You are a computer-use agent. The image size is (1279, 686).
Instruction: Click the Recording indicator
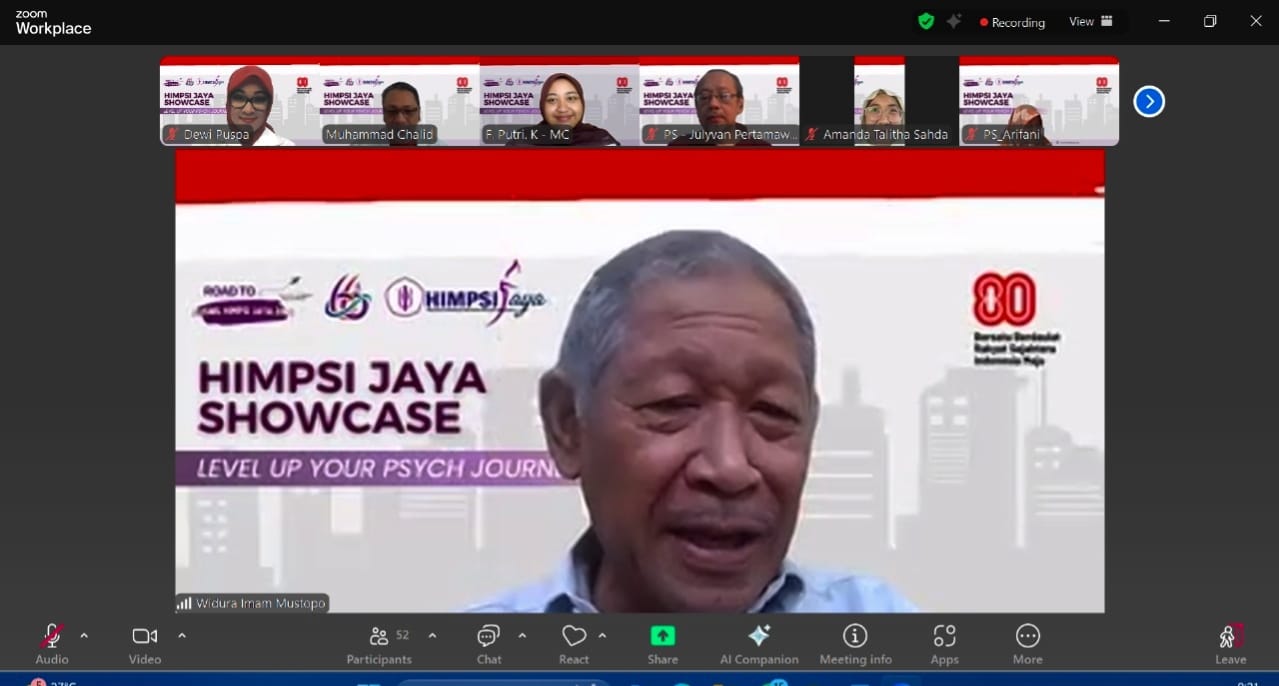click(x=1012, y=22)
